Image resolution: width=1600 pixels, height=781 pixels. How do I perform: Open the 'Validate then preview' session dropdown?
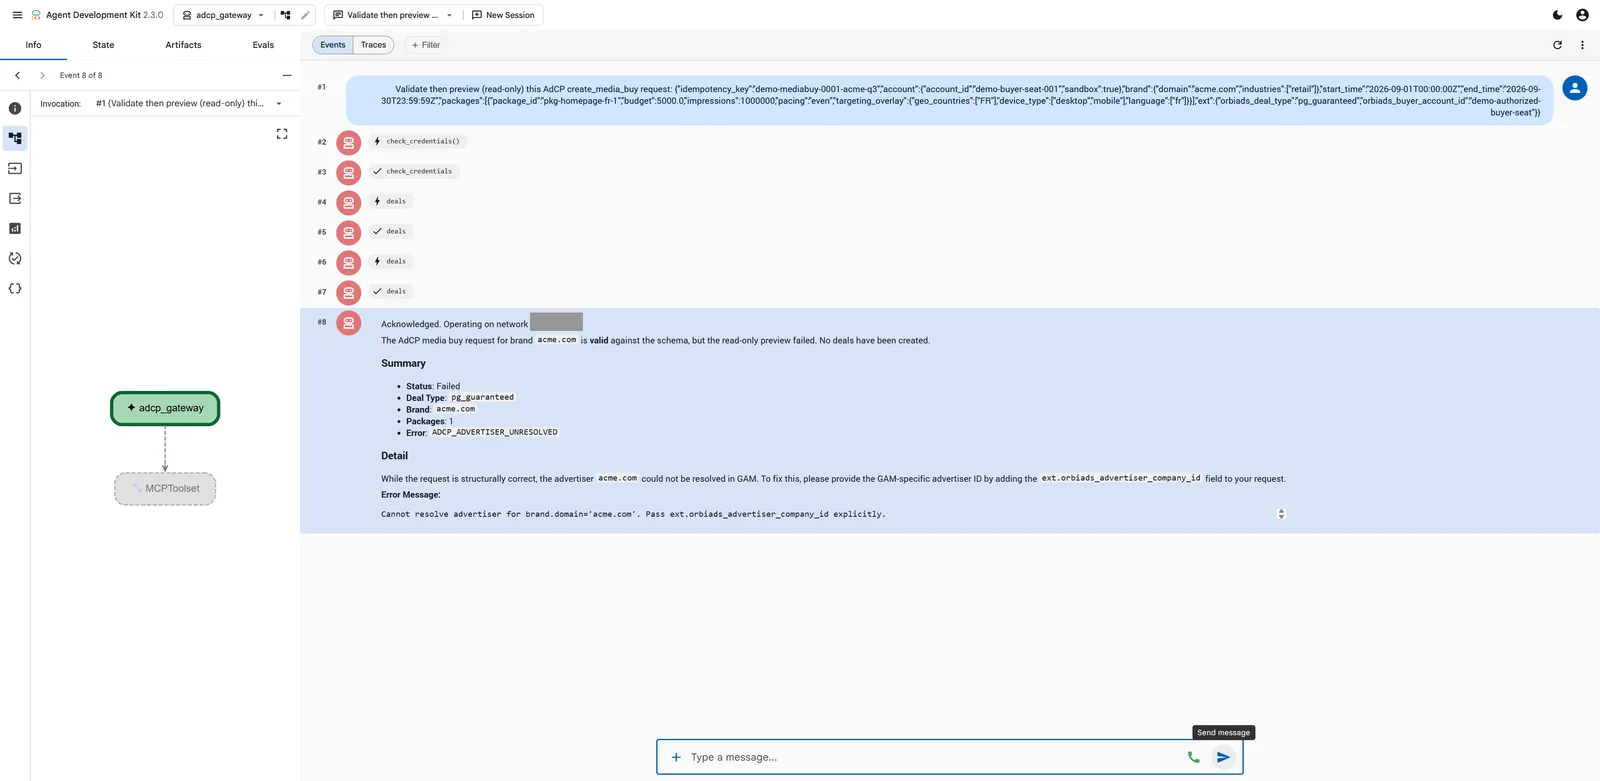click(393, 15)
